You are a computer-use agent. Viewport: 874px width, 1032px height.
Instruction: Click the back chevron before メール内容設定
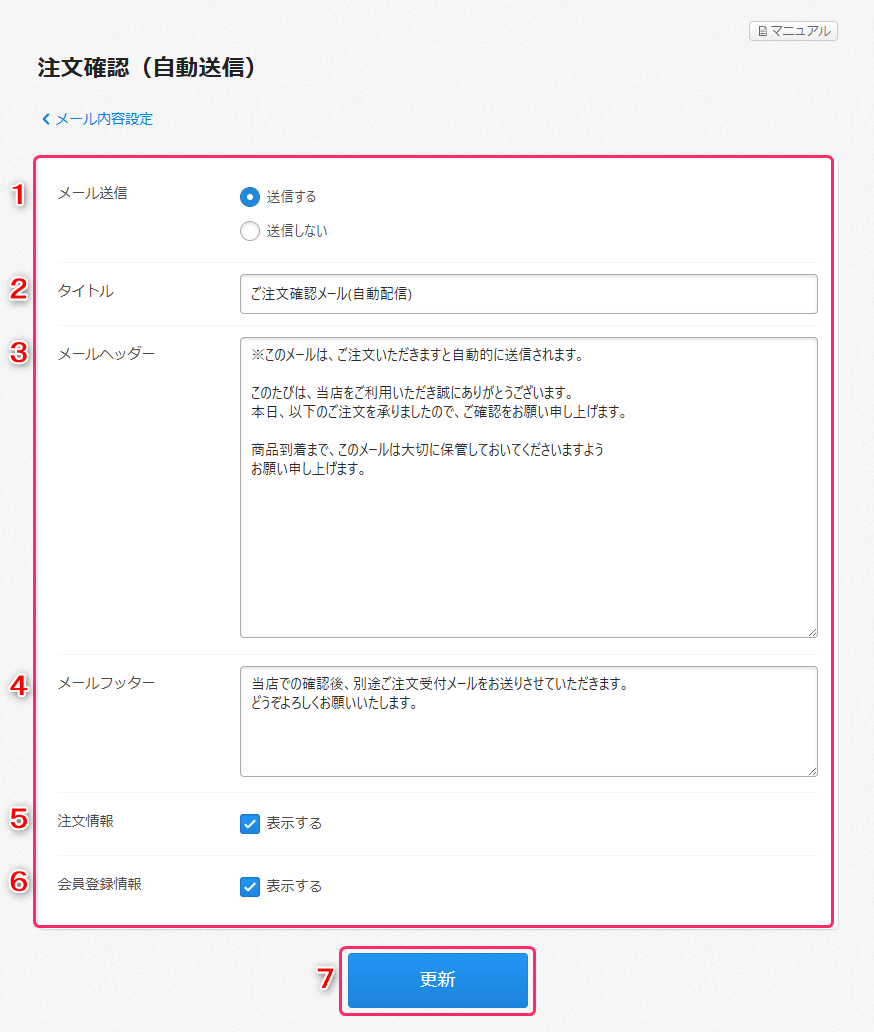pos(46,119)
